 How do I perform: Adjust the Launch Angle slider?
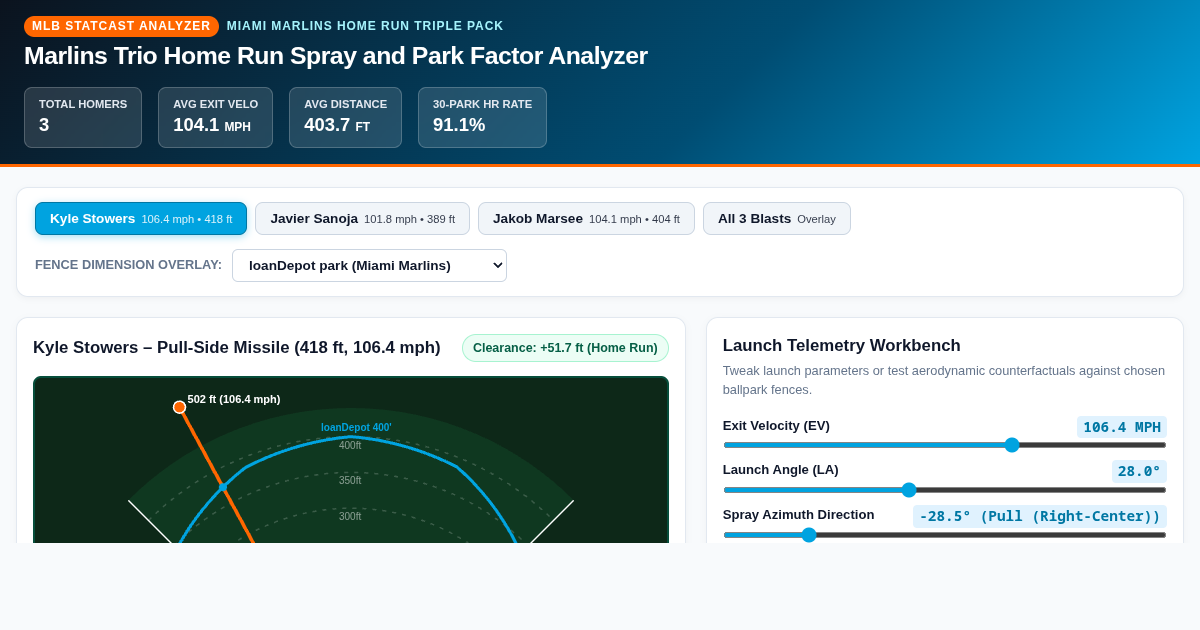pos(944,490)
